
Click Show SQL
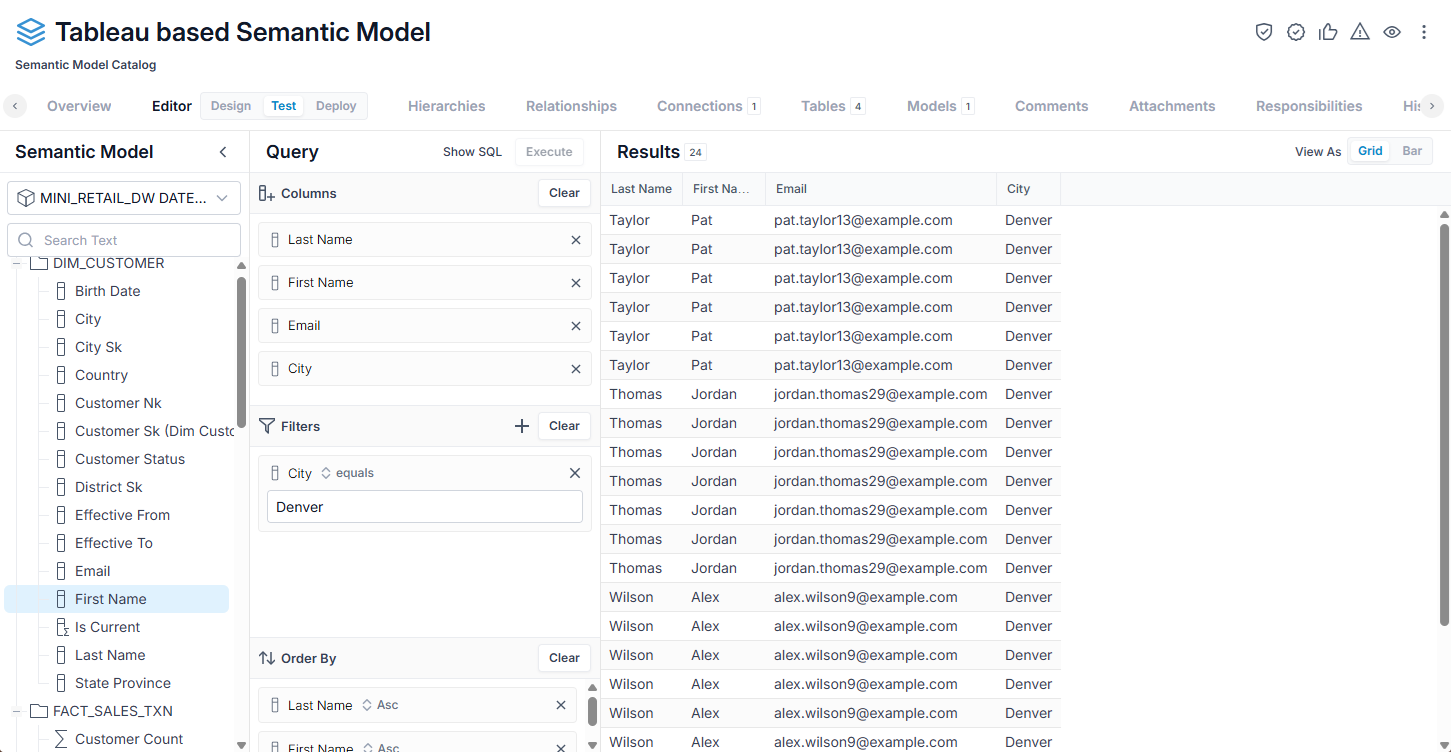(x=472, y=152)
